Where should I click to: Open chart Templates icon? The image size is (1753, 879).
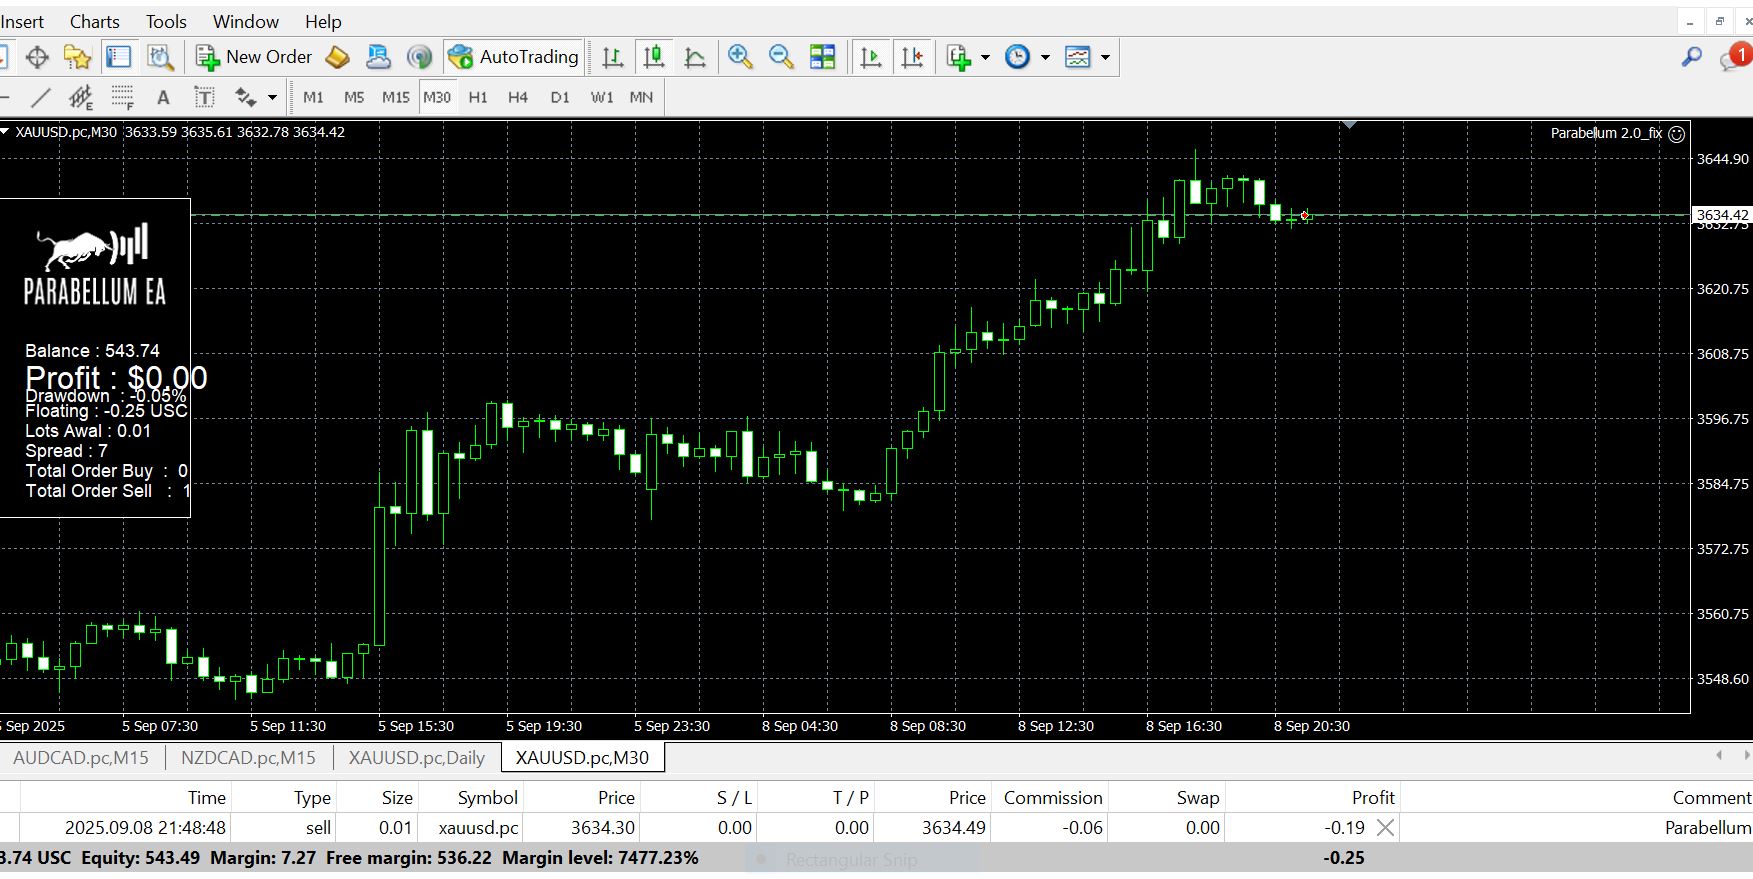[x=1077, y=57]
